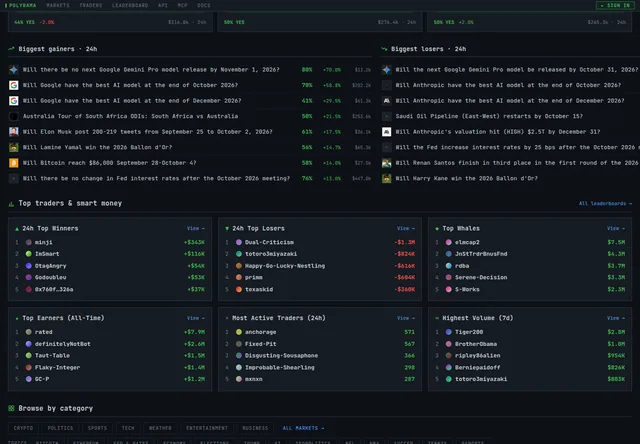Click Google icon beside 'best AI model end of October' gainer
The height and width of the screenshot is (444, 640).
13,85
